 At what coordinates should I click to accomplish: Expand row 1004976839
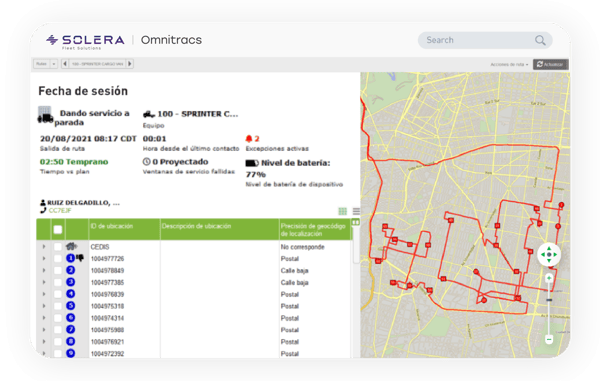click(x=44, y=294)
